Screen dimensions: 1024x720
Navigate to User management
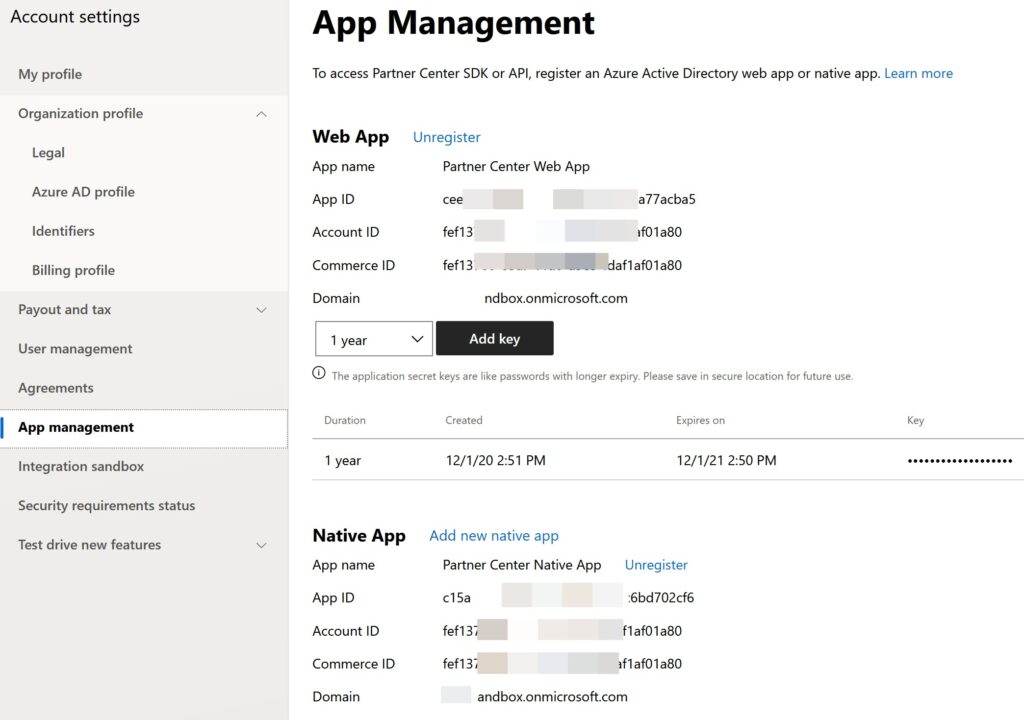click(x=75, y=349)
